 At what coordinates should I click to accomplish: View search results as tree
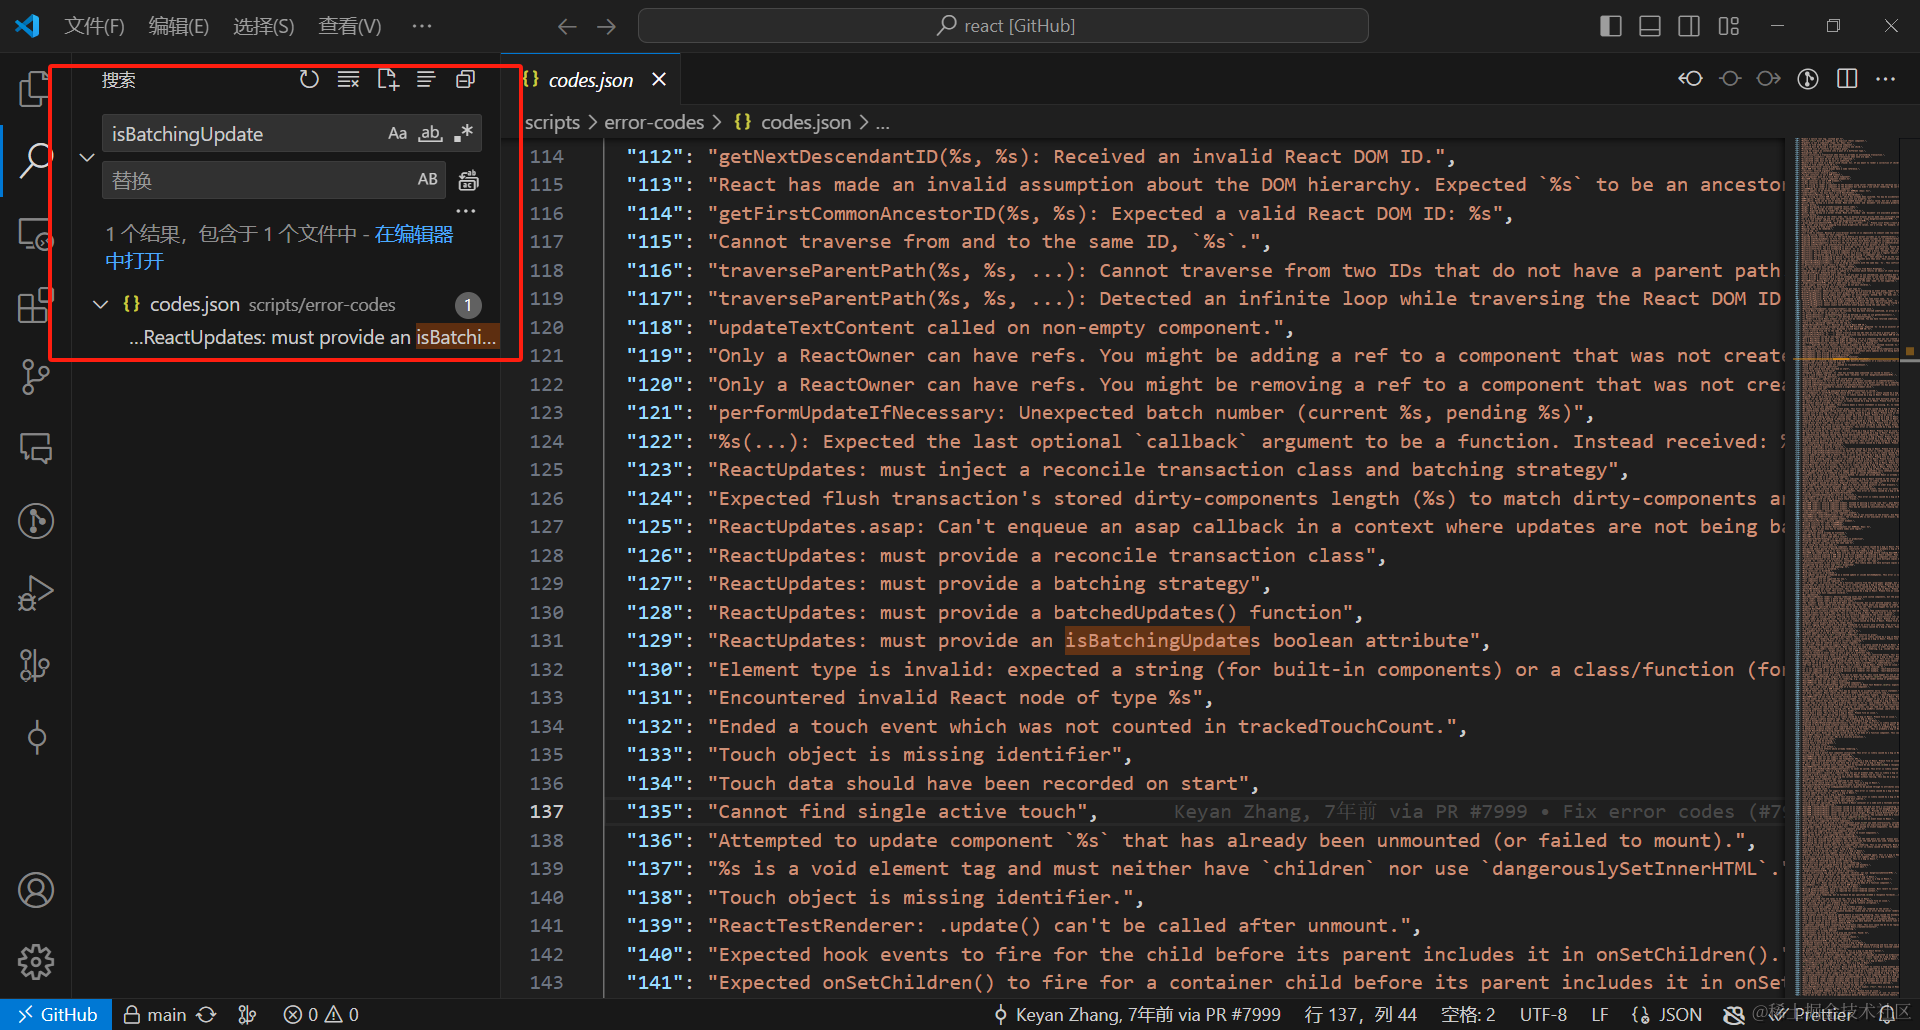click(426, 79)
